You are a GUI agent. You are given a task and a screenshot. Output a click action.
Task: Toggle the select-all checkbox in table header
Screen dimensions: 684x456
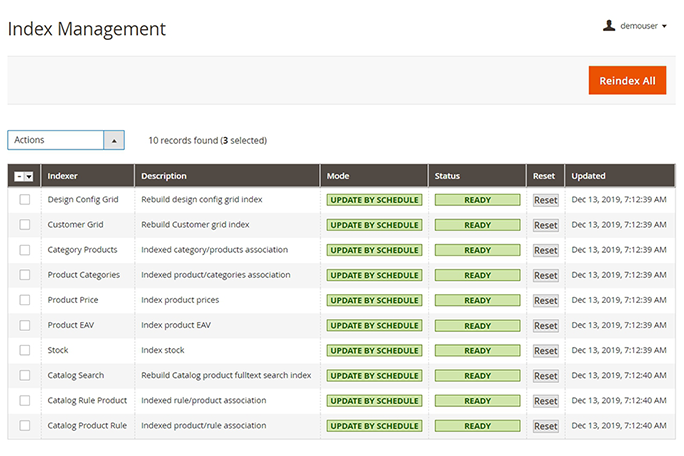tap(20, 177)
